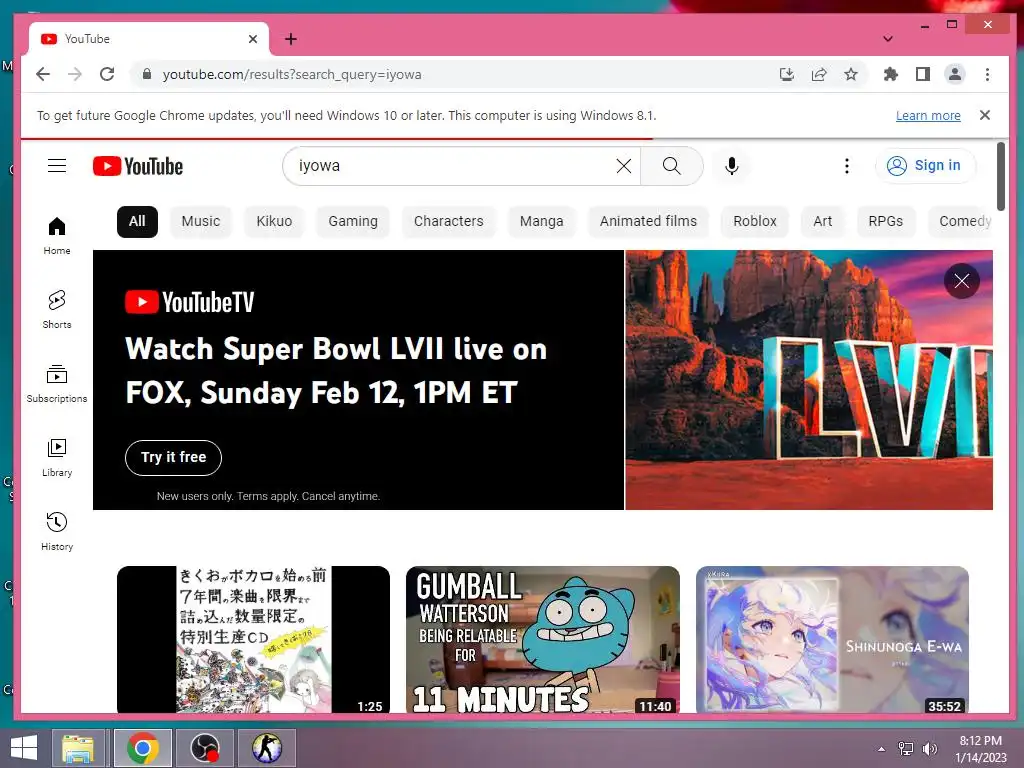The height and width of the screenshot is (768, 1024).
Task: Click the address bar URL
Action: point(292,74)
